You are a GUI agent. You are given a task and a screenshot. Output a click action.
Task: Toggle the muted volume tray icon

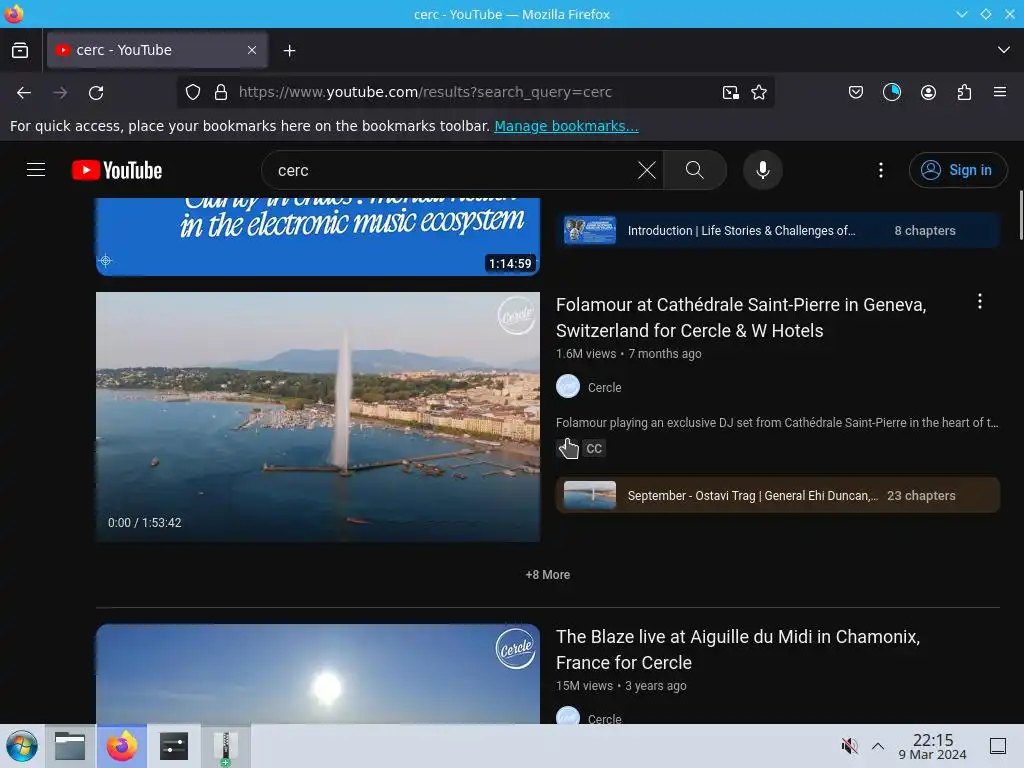(x=849, y=746)
